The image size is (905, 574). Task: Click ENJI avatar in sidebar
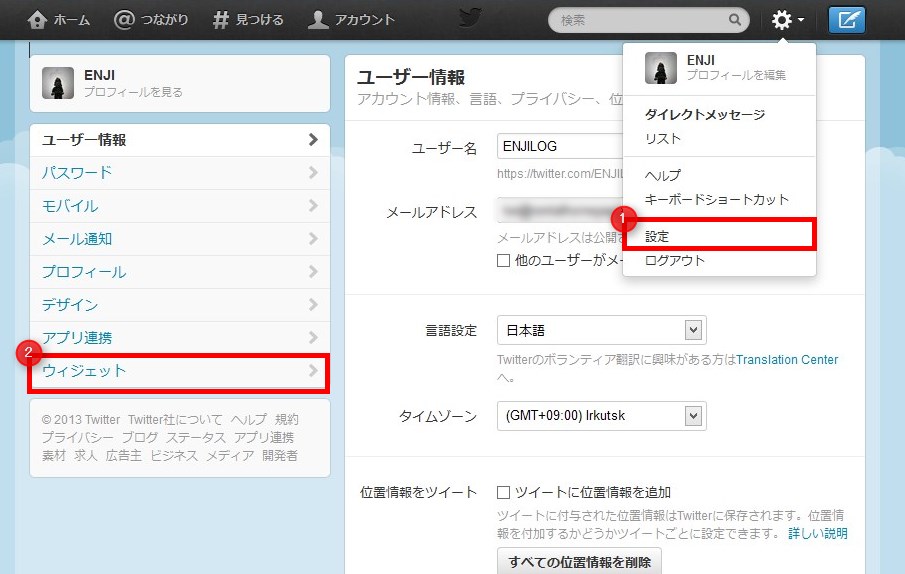pyautogui.click(x=58, y=83)
